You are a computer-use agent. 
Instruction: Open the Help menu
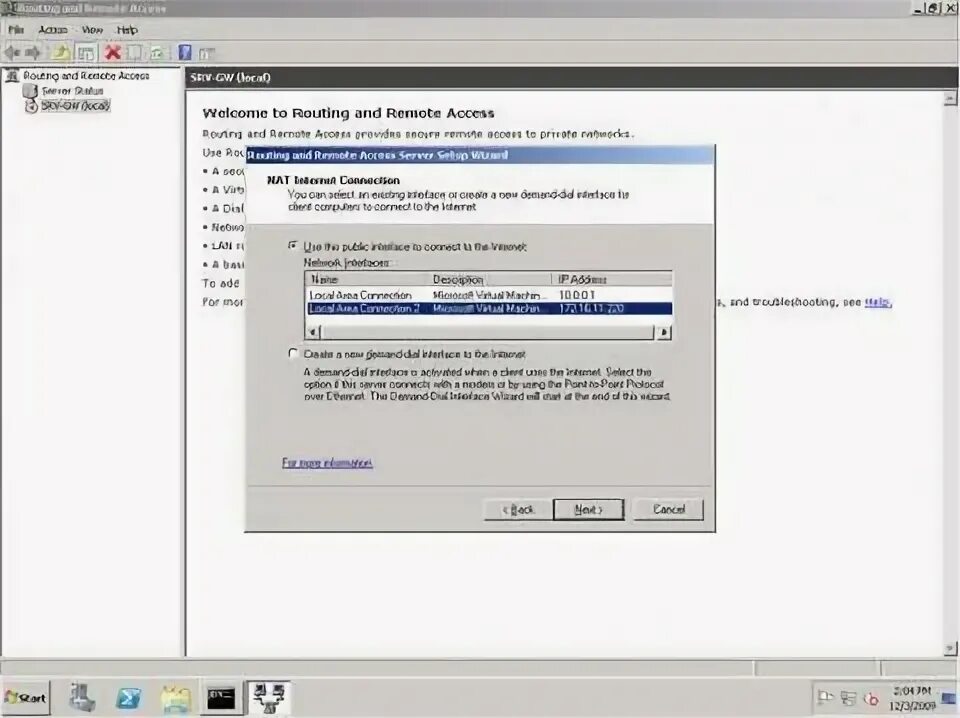pos(127,29)
